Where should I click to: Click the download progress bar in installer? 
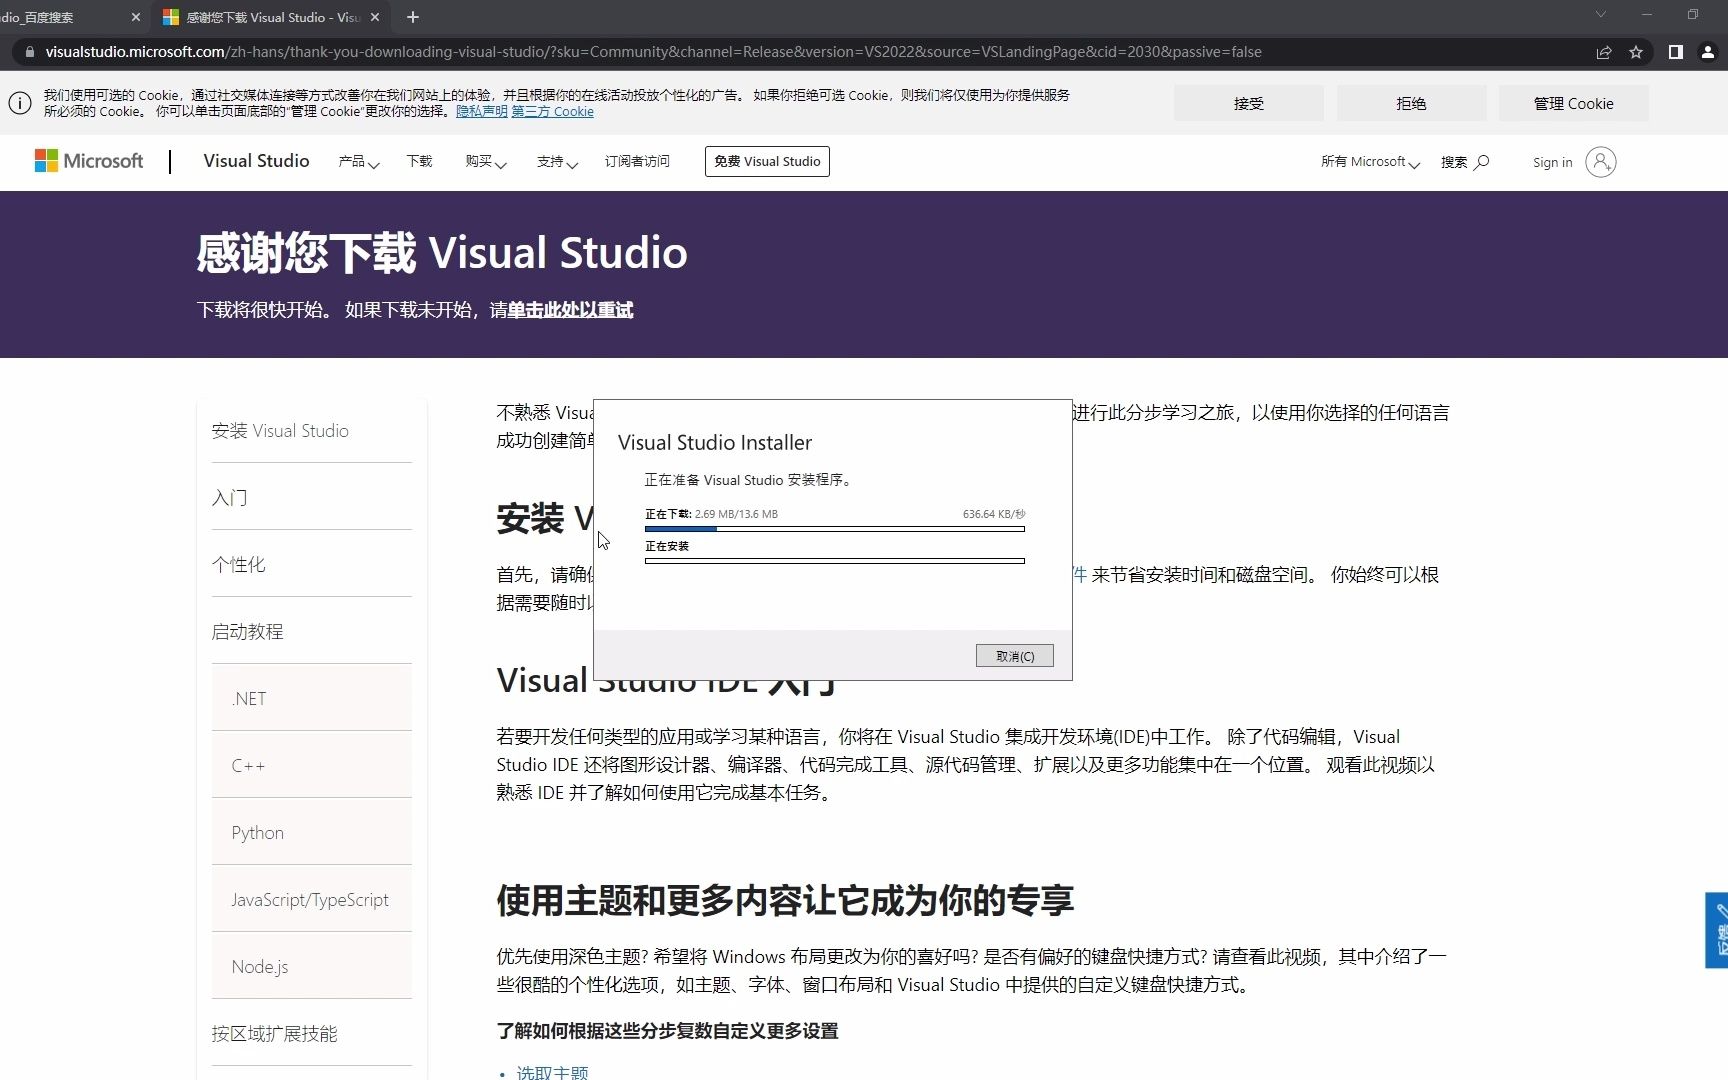(x=835, y=529)
